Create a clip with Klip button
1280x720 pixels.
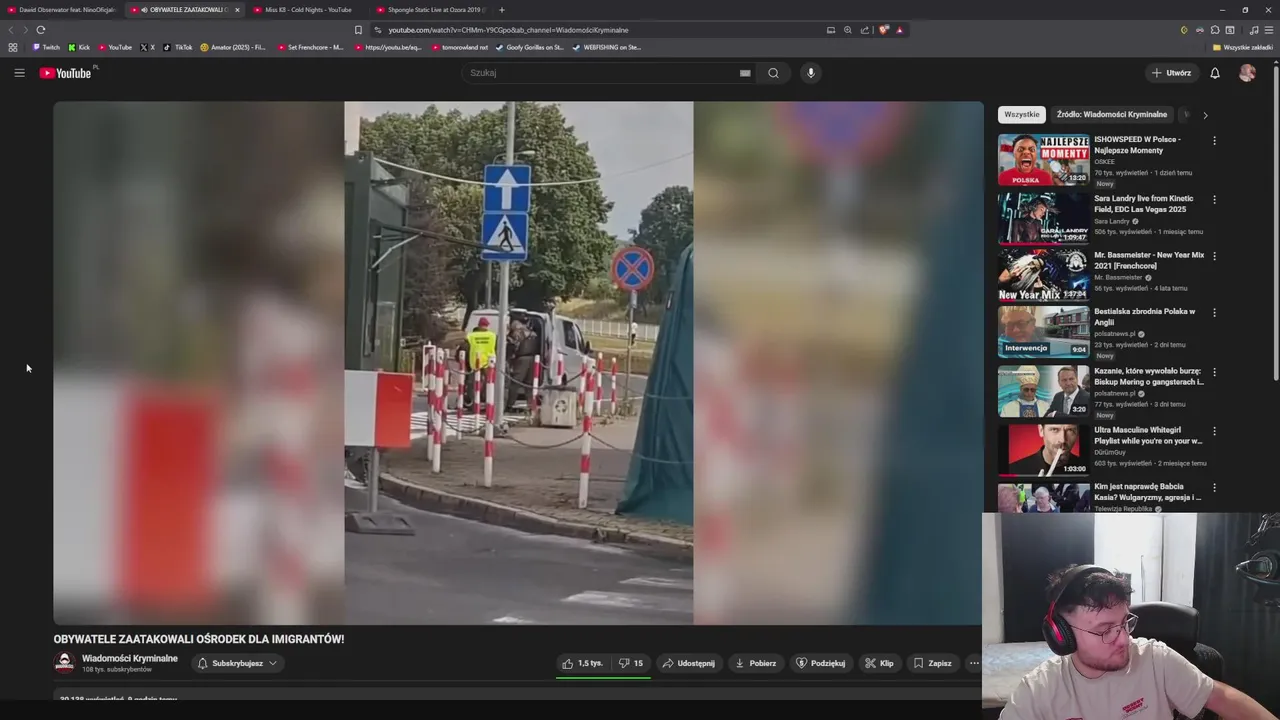880,663
